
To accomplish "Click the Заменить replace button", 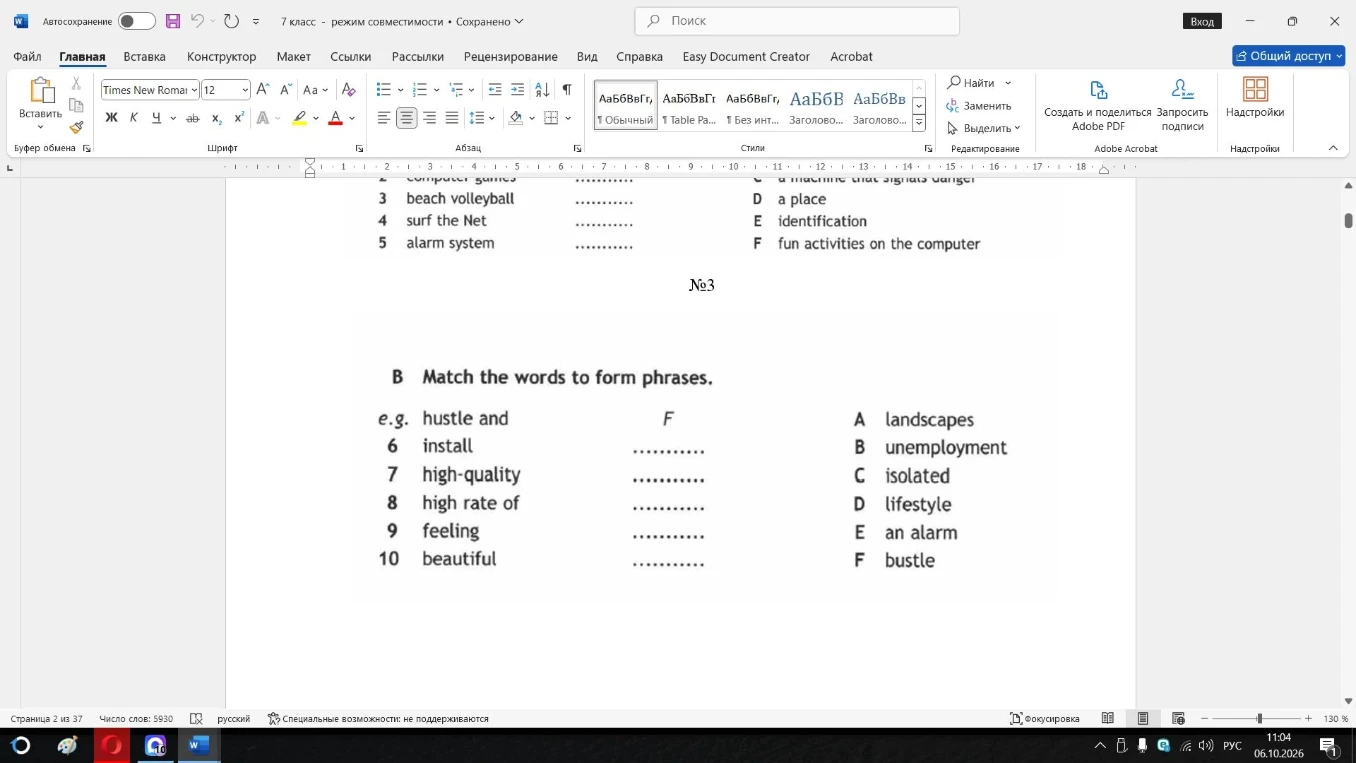I will point(979,105).
